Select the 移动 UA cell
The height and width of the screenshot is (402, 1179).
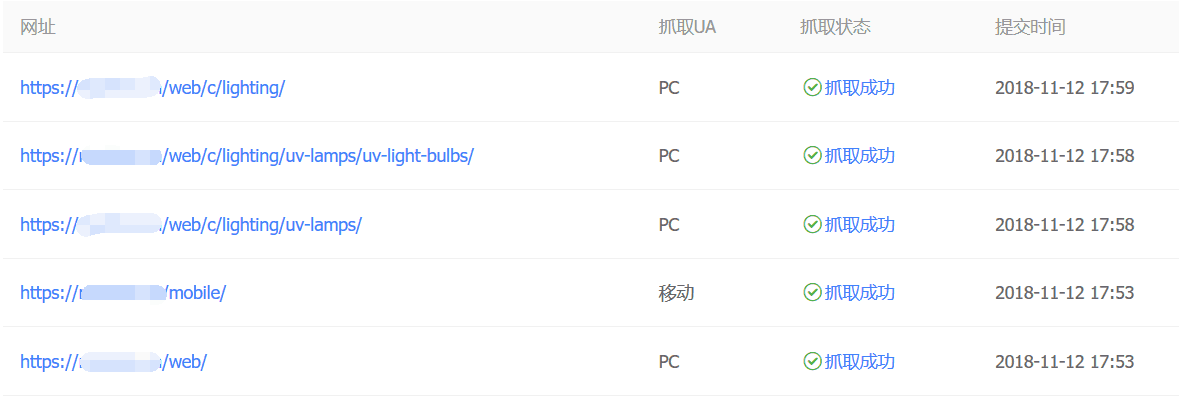[676, 292]
